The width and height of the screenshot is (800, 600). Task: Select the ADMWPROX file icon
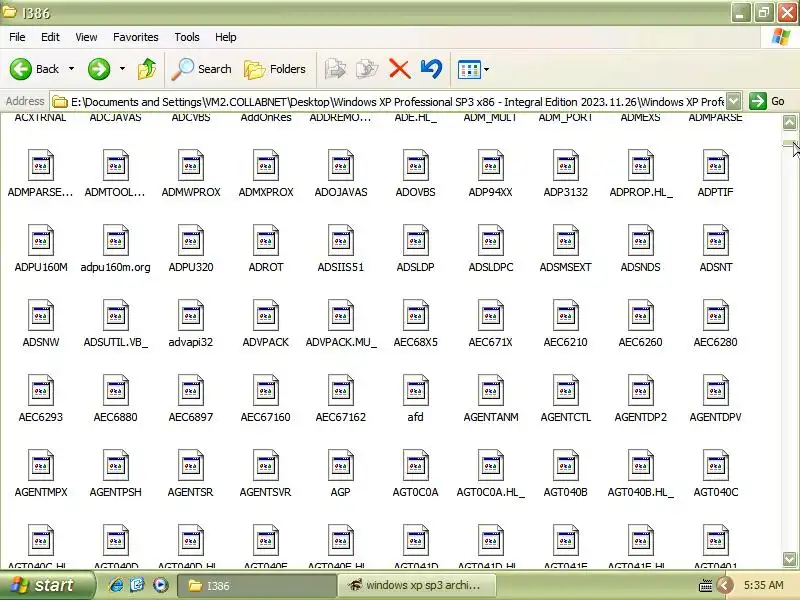191,165
